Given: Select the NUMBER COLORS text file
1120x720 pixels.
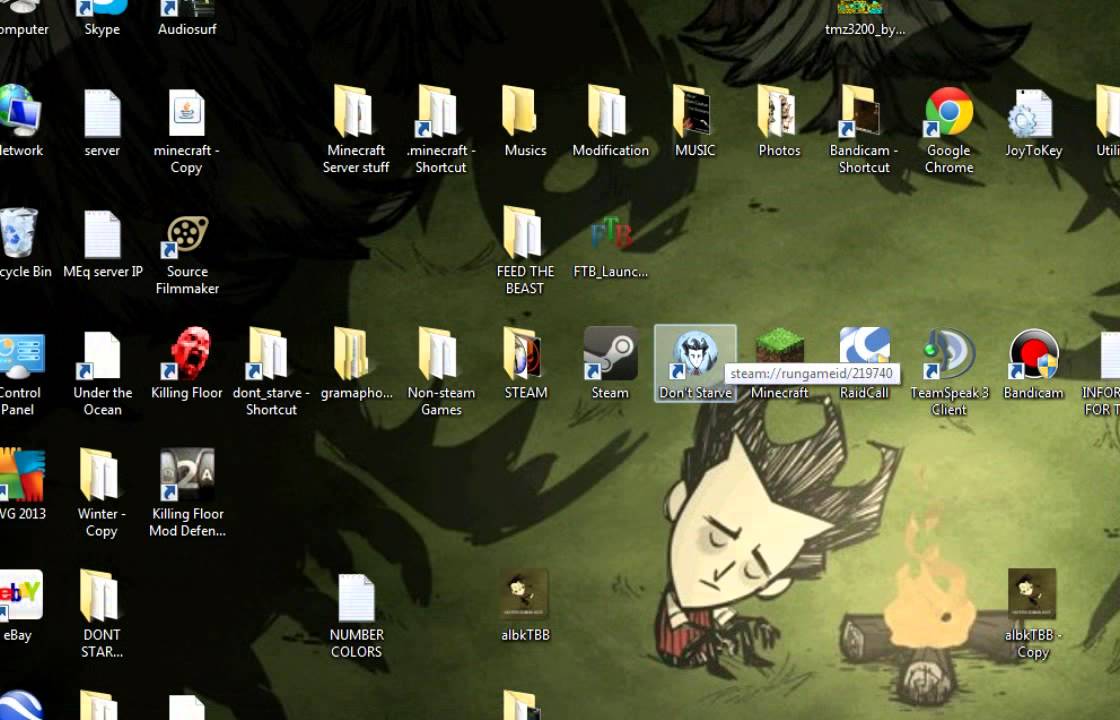Looking at the screenshot, I should click(356, 616).
